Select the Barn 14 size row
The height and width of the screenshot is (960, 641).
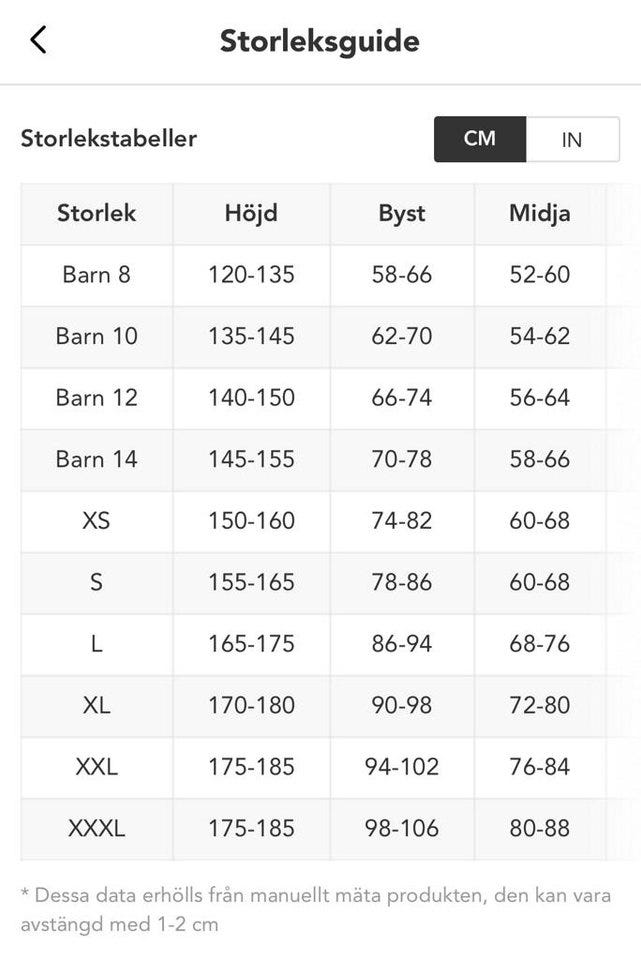tap(96, 459)
